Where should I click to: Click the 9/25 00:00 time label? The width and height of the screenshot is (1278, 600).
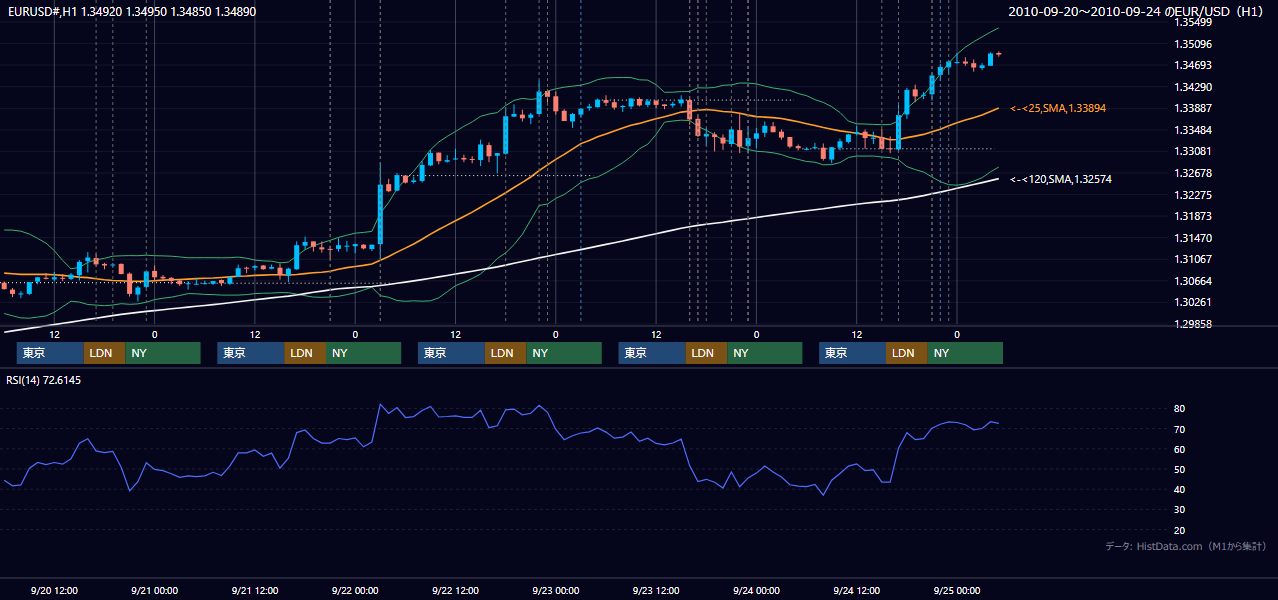(x=956, y=590)
